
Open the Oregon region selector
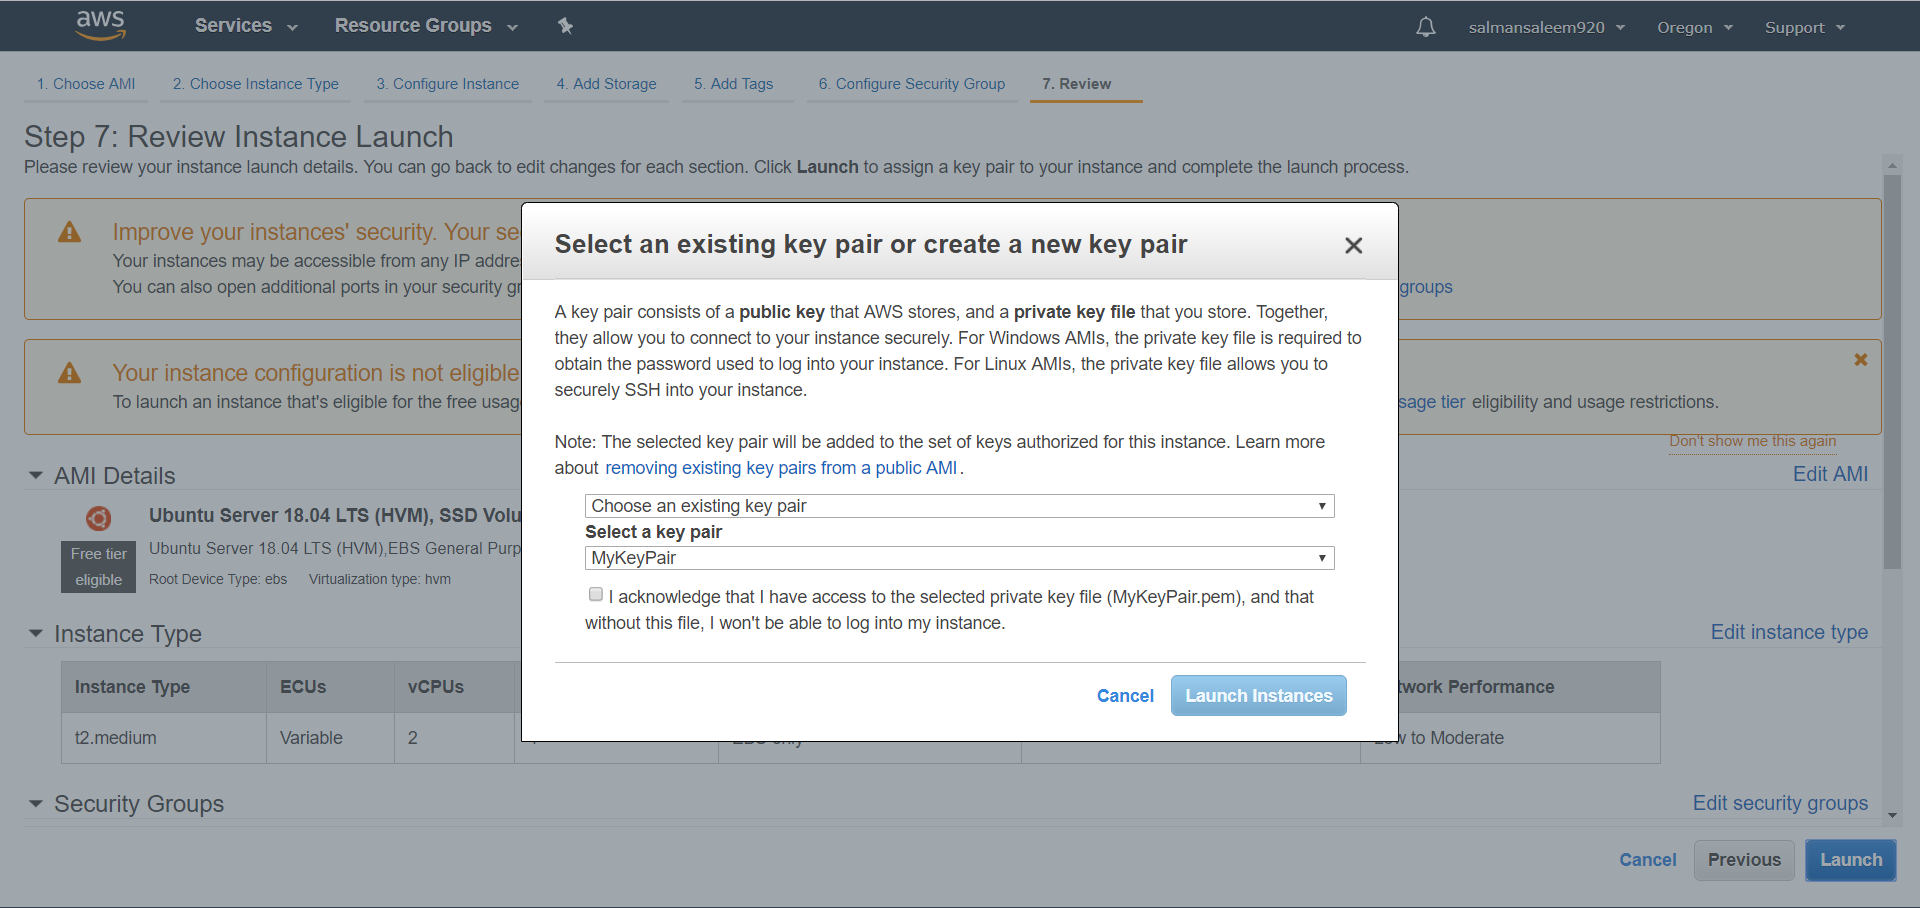point(1694,27)
